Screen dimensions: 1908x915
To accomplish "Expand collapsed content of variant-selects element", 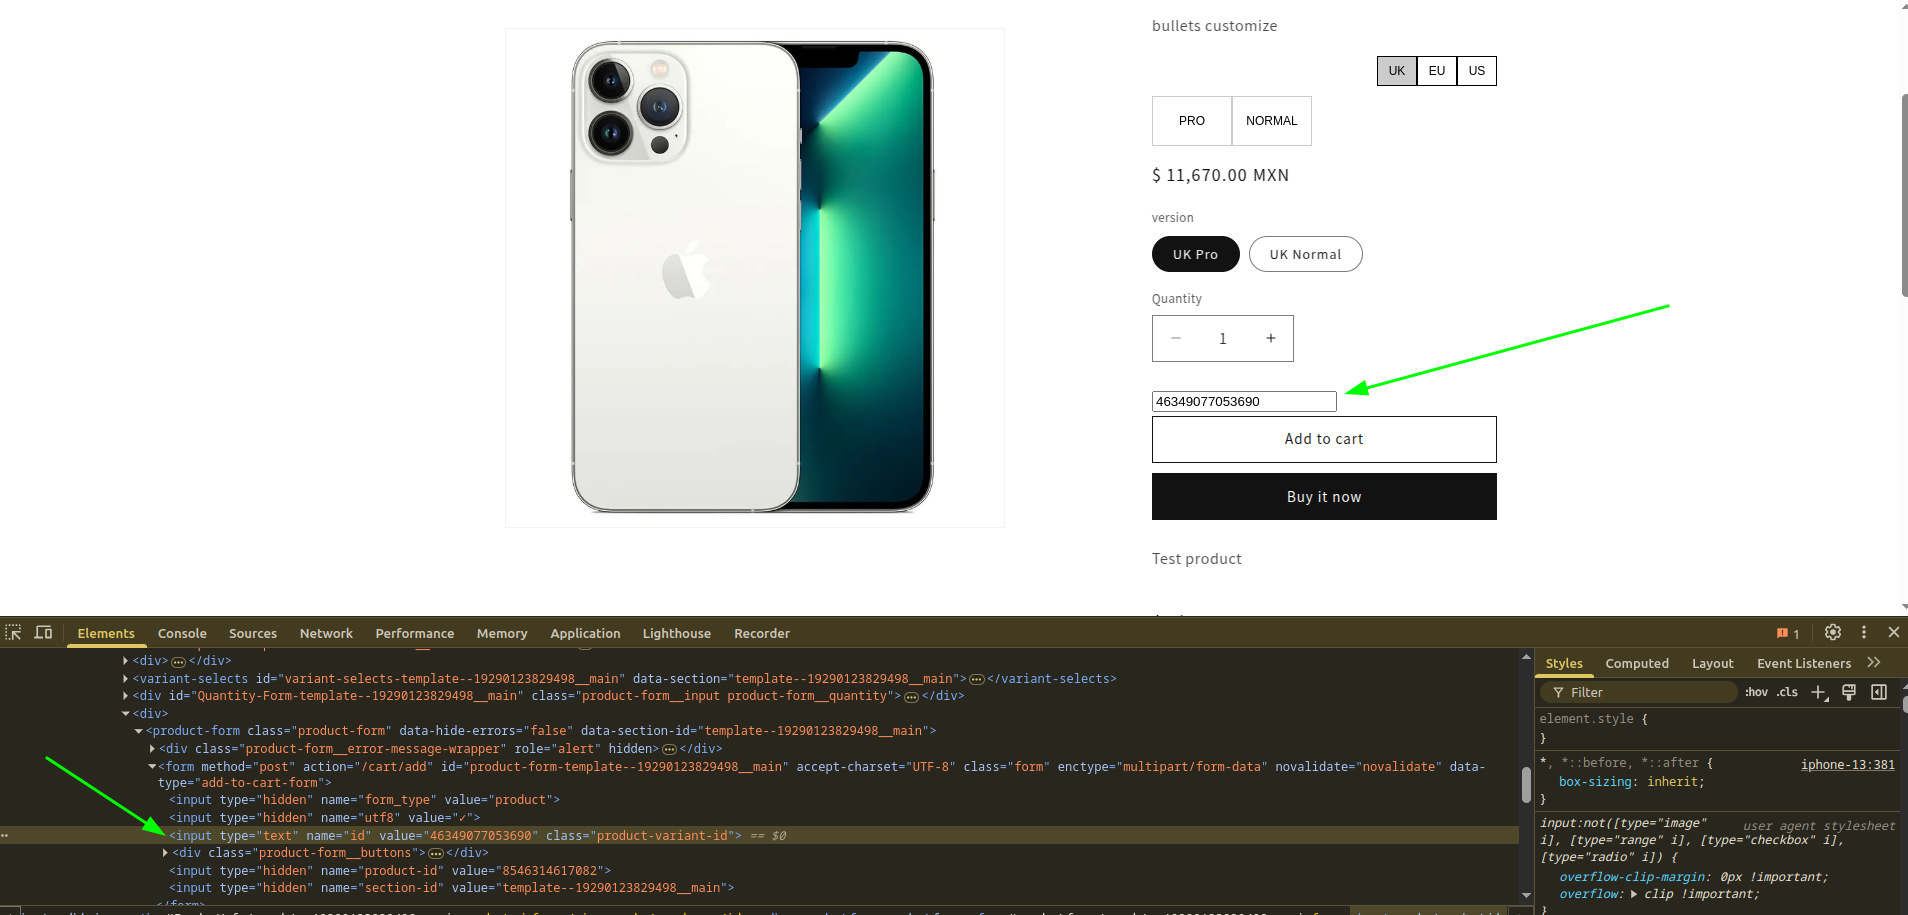I will tap(977, 679).
